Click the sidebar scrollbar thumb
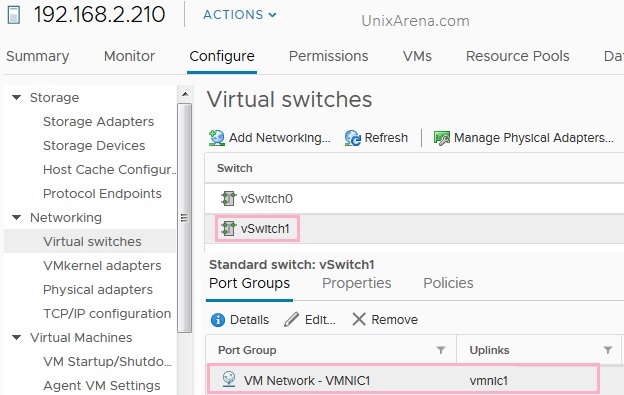 (x=185, y=218)
